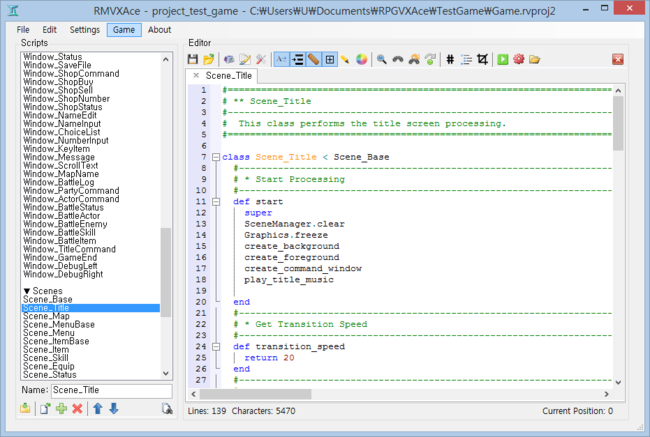This screenshot has height=437, width=650.
Task: Click the magnifying glass search icon
Action: click(x=382, y=59)
